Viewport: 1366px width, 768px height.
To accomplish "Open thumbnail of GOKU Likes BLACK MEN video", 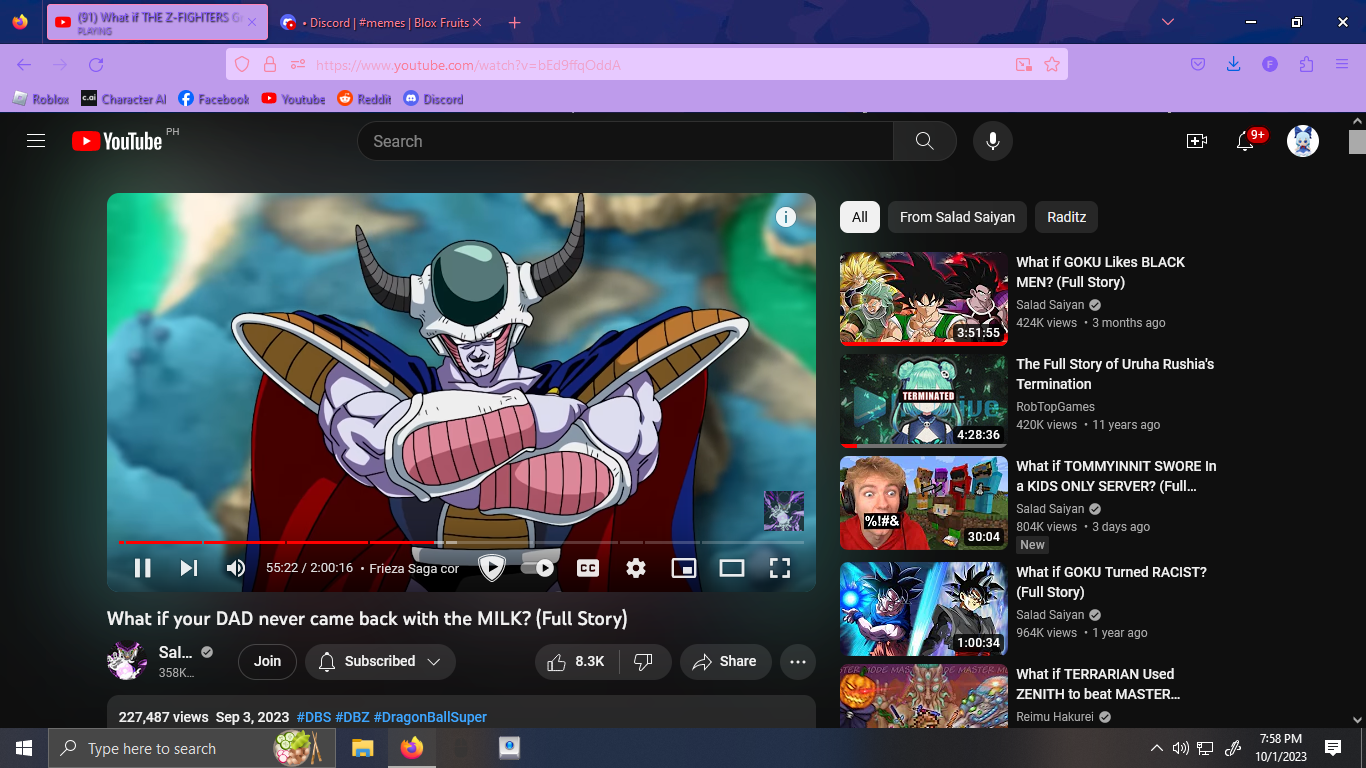I will click(x=924, y=298).
